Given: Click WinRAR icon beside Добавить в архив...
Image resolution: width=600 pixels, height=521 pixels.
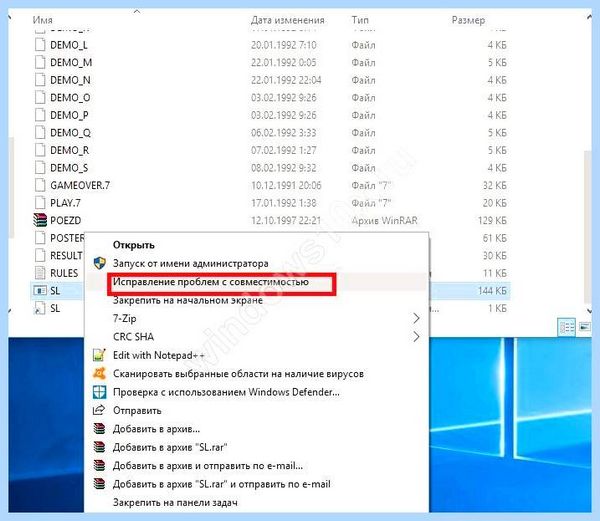Looking at the screenshot, I should 99,428.
